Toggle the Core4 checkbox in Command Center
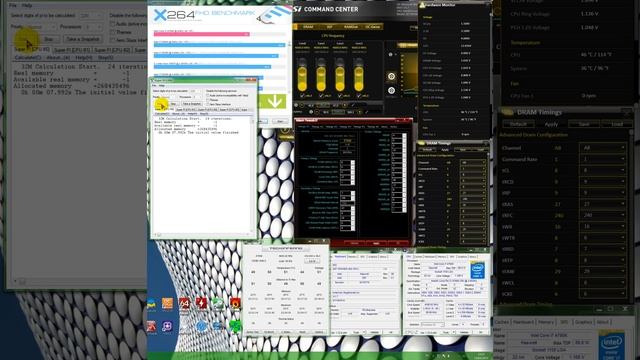The height and width of the screenshot is (360, 640). coord(359,96)
